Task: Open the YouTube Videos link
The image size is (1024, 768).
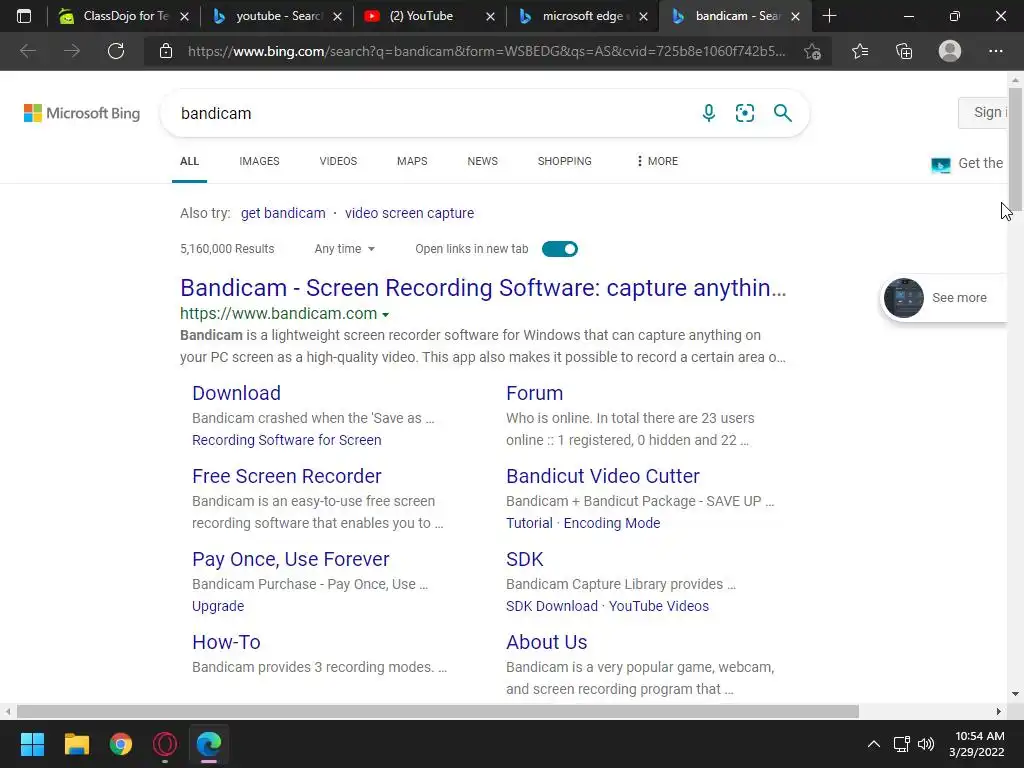Action: [x=658, y=606]
